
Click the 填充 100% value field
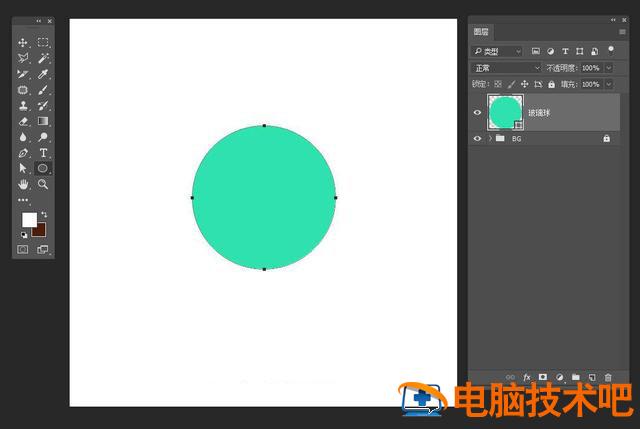pyautogui.click(x=591, y=84)
